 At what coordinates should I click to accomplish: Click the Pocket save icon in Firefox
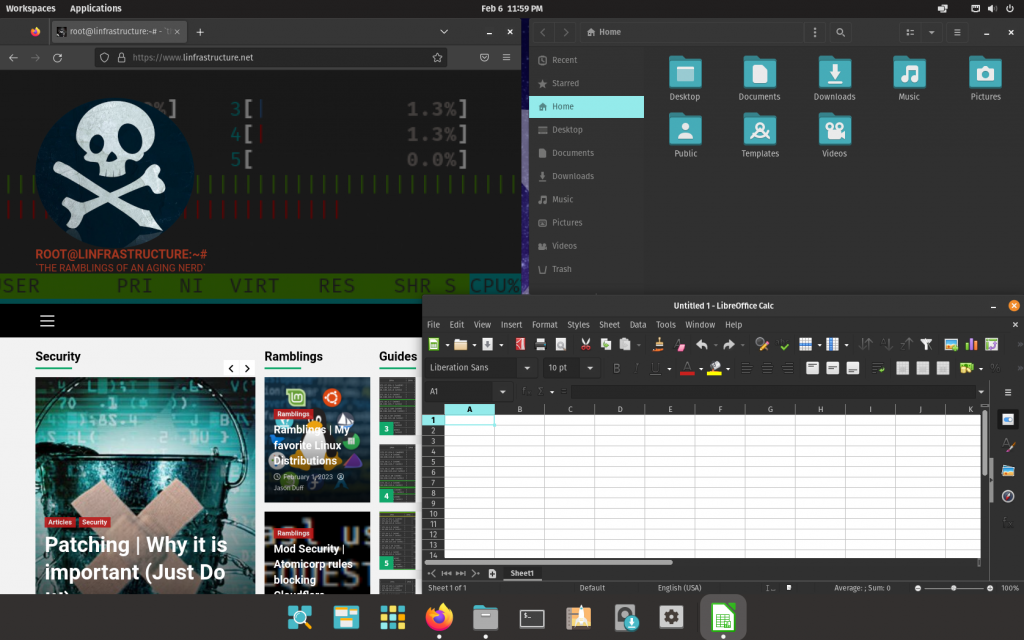[x=485, y=57]
